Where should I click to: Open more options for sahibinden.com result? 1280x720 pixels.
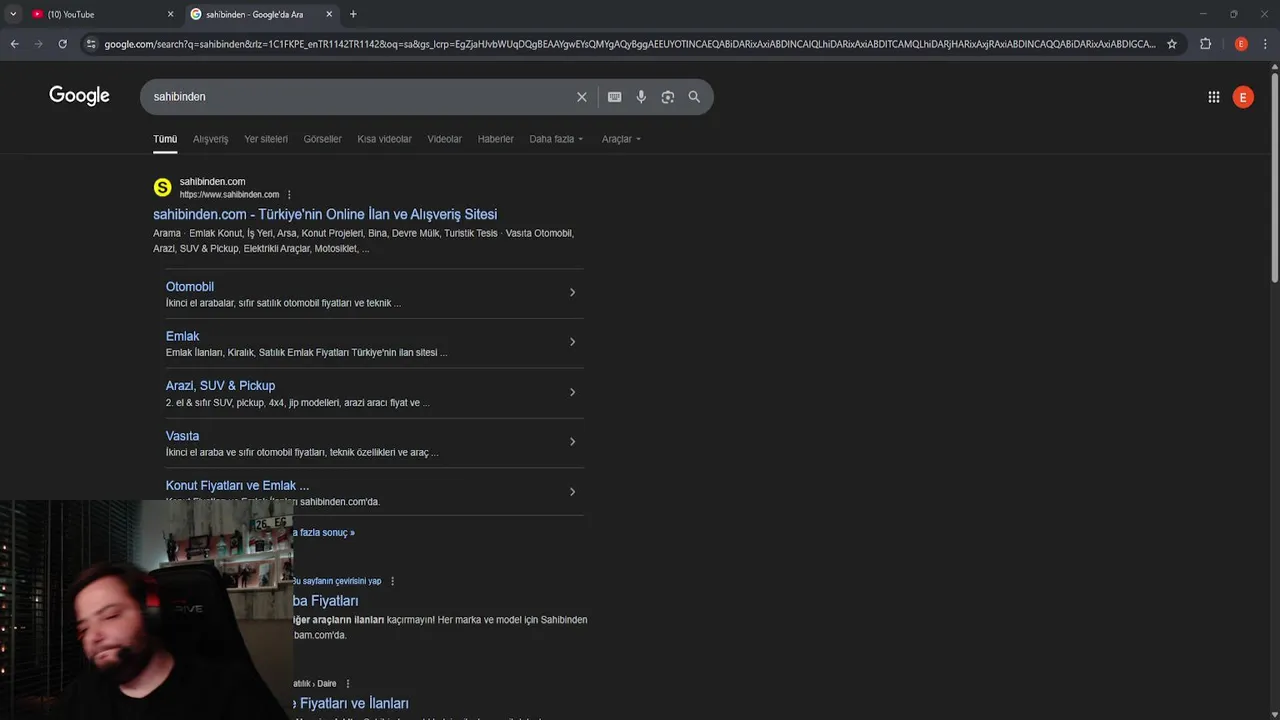click(x=289, y=195)
